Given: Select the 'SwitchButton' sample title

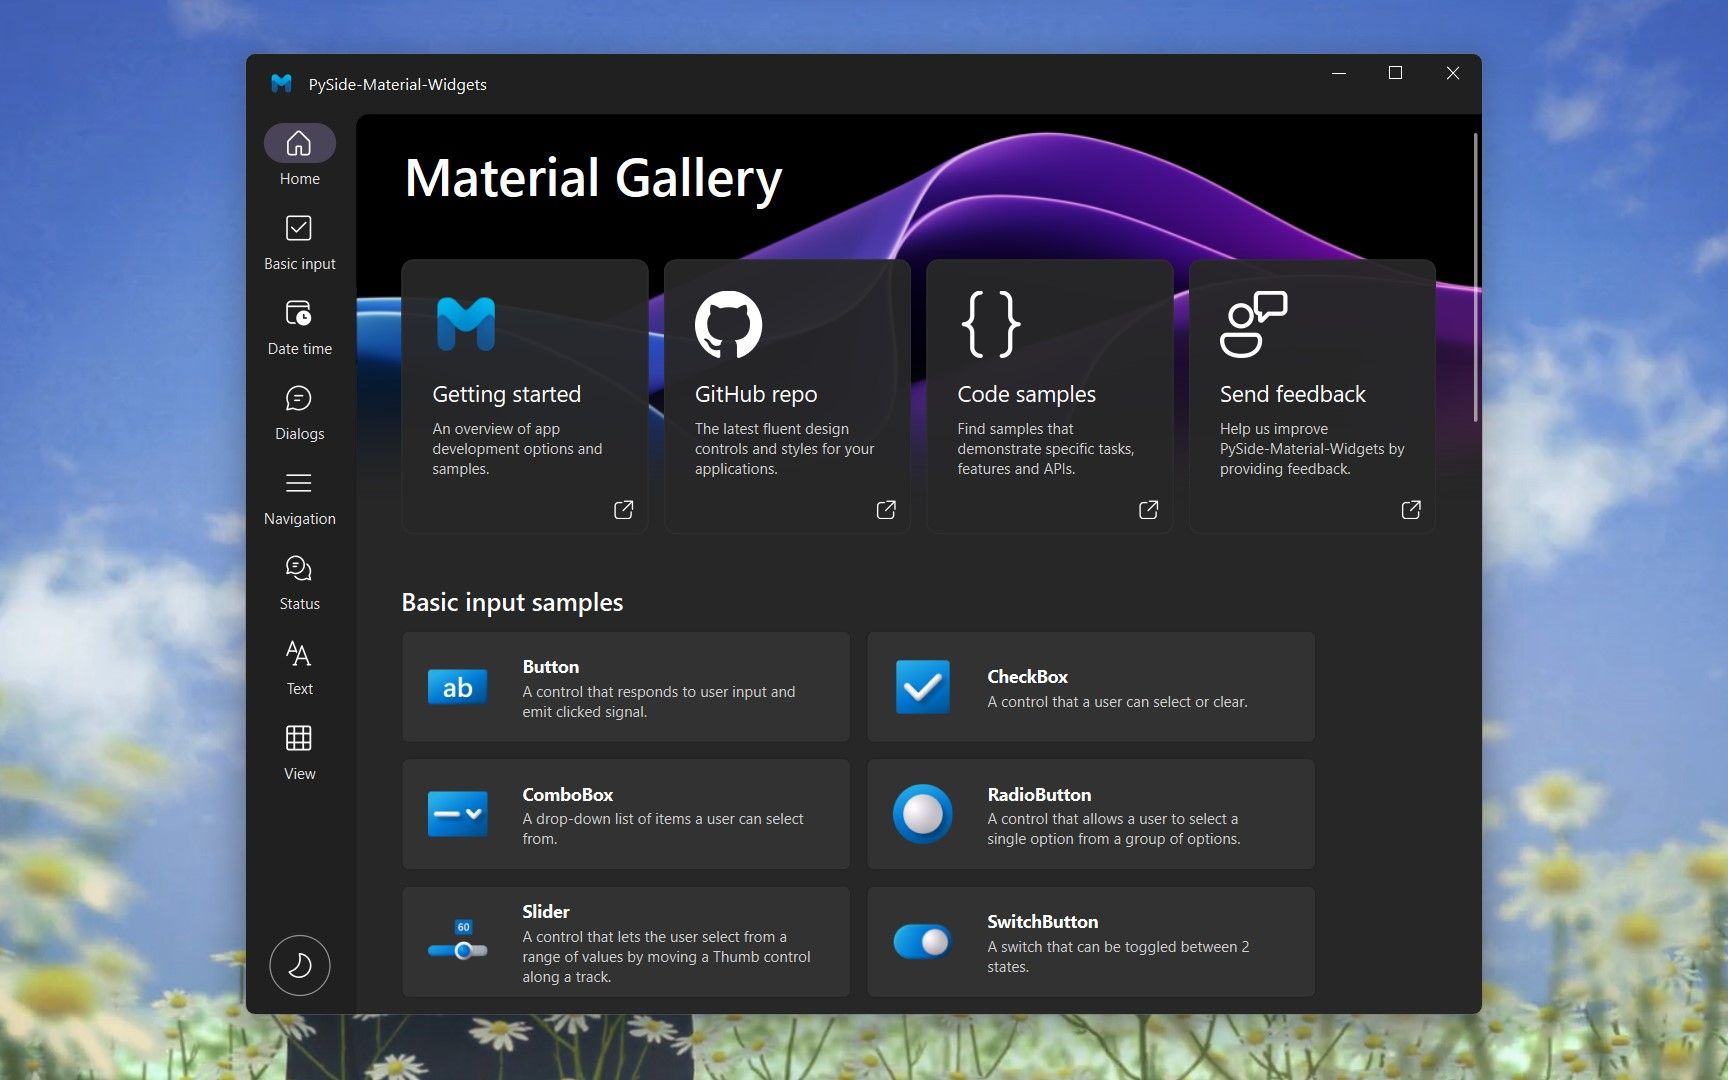Looking at the screenshot, I should pos(1042,922).
